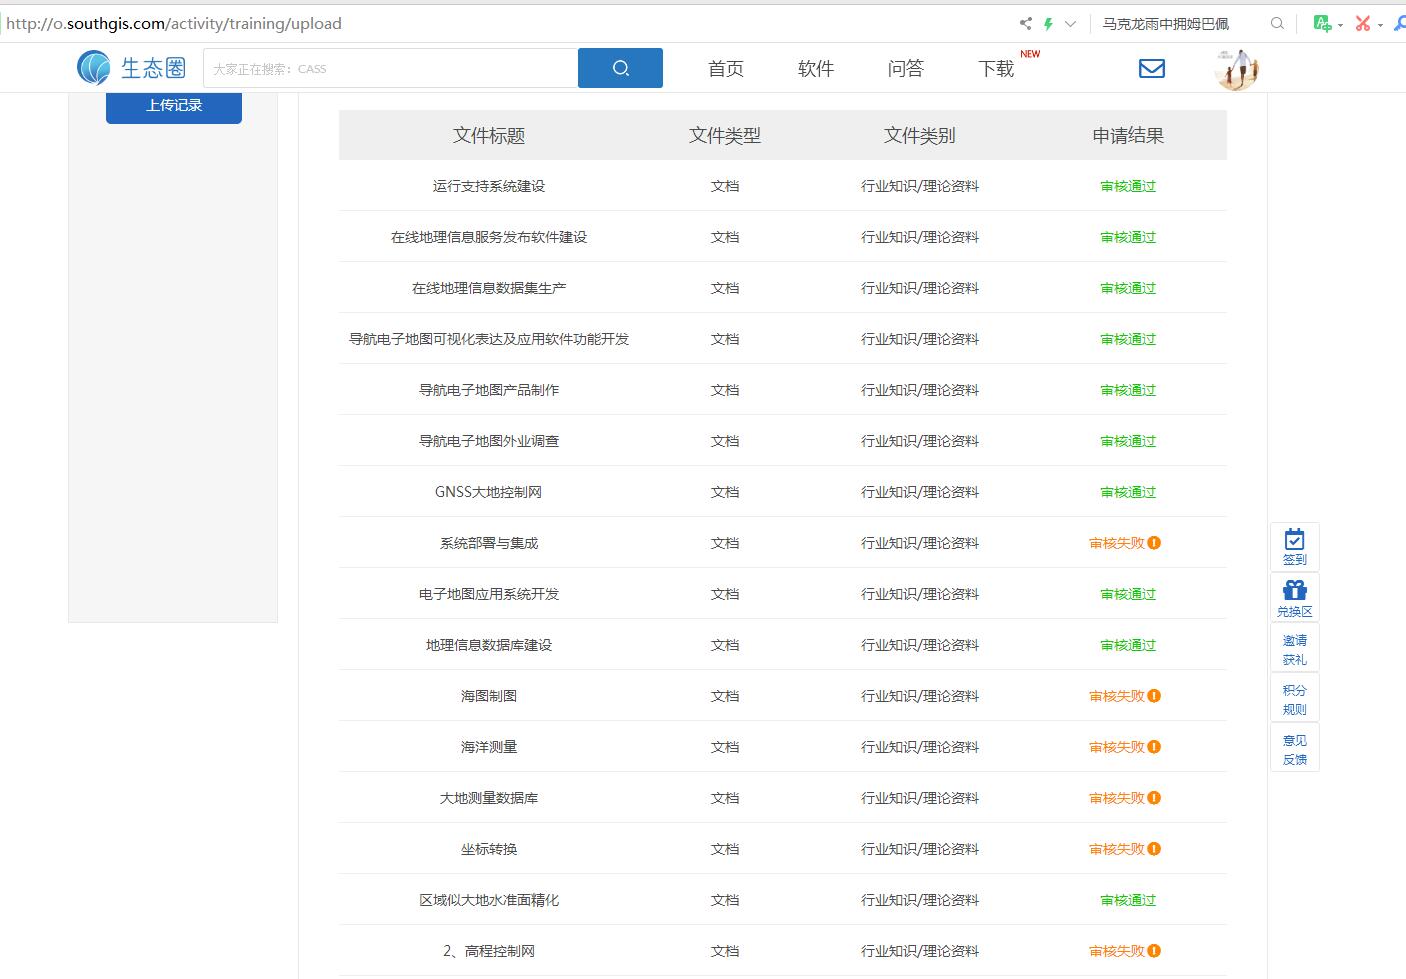This screenshot has width=1406, height=979.
Task: Click the 文件标题 column header
Action: coord(489,135)
